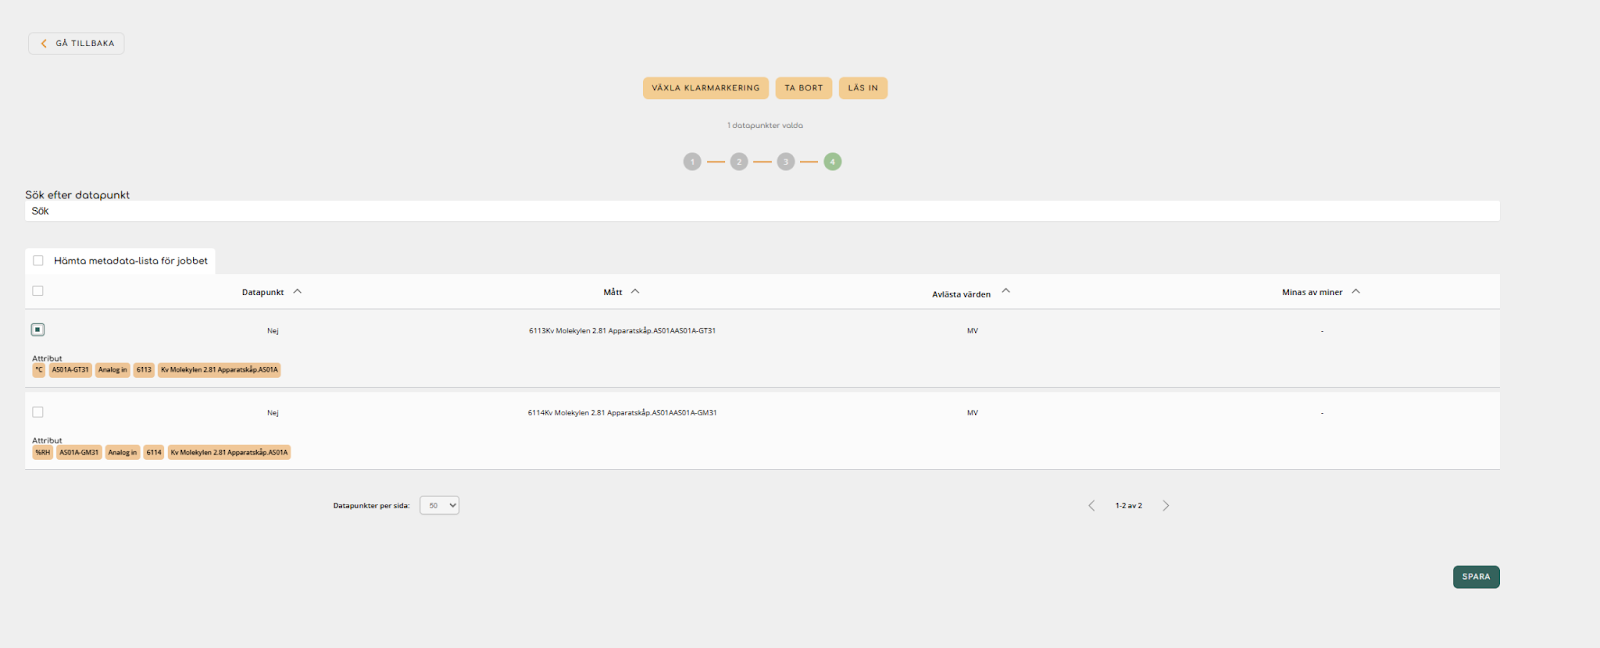Save changes with the SPARA button
The height and width of the screenshot is (648, 1600).
1475,577
